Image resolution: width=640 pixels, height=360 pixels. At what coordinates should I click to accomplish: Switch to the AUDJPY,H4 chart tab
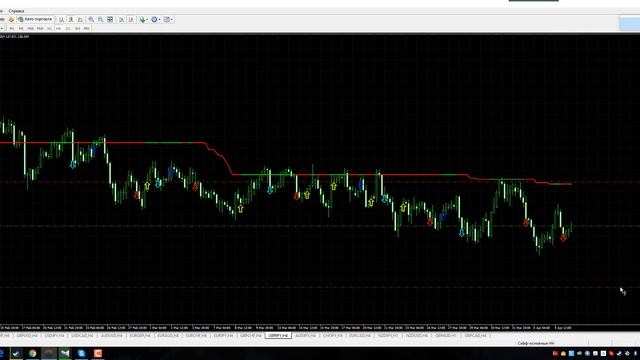coord(306,336)
